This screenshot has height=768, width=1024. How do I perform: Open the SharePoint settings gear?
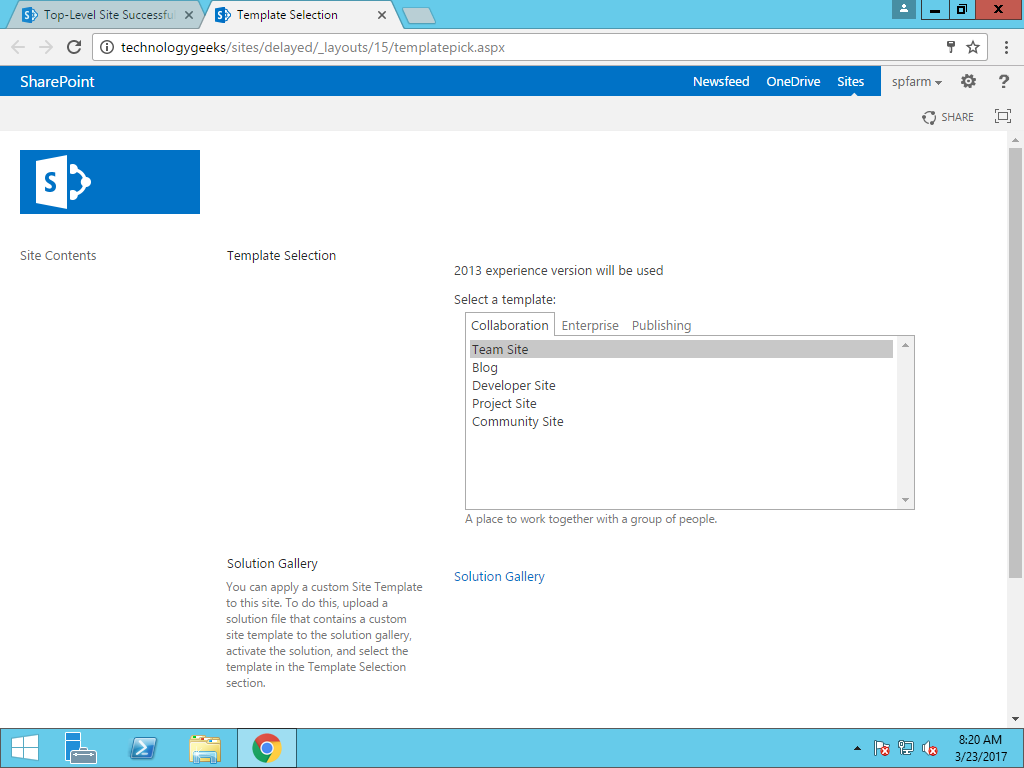[x=968, y=81]
